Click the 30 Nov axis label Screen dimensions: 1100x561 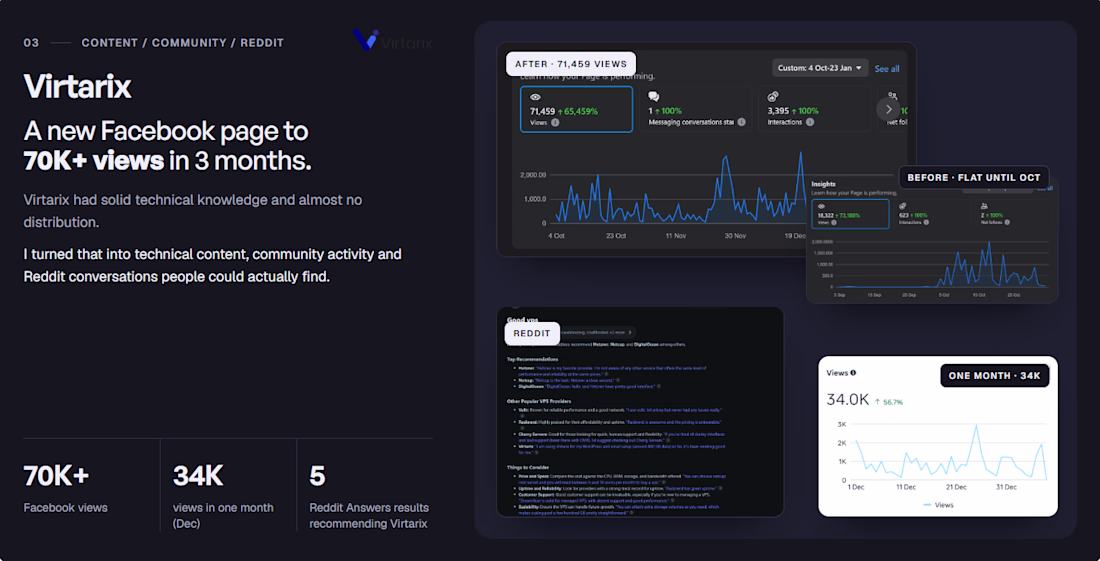pos(737,236)
